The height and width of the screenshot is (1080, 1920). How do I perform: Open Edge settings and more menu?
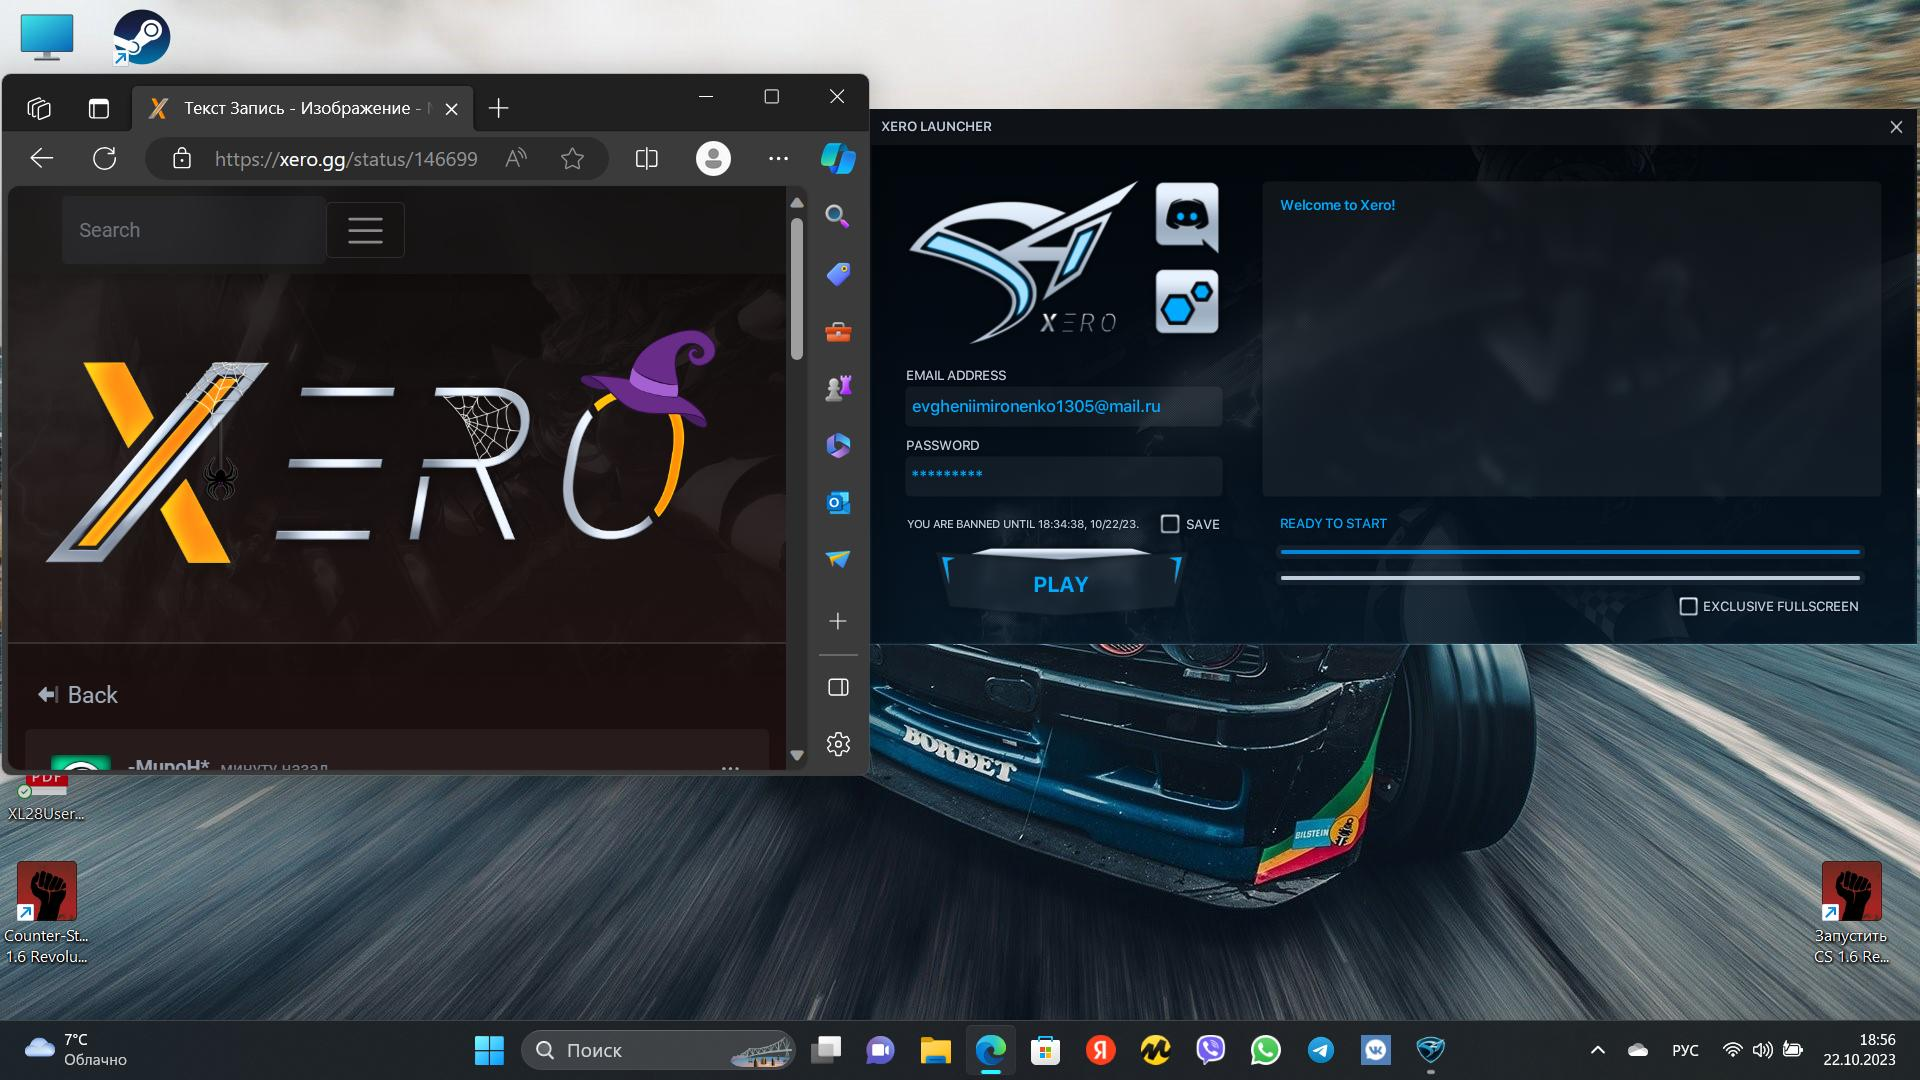[778, 158]
